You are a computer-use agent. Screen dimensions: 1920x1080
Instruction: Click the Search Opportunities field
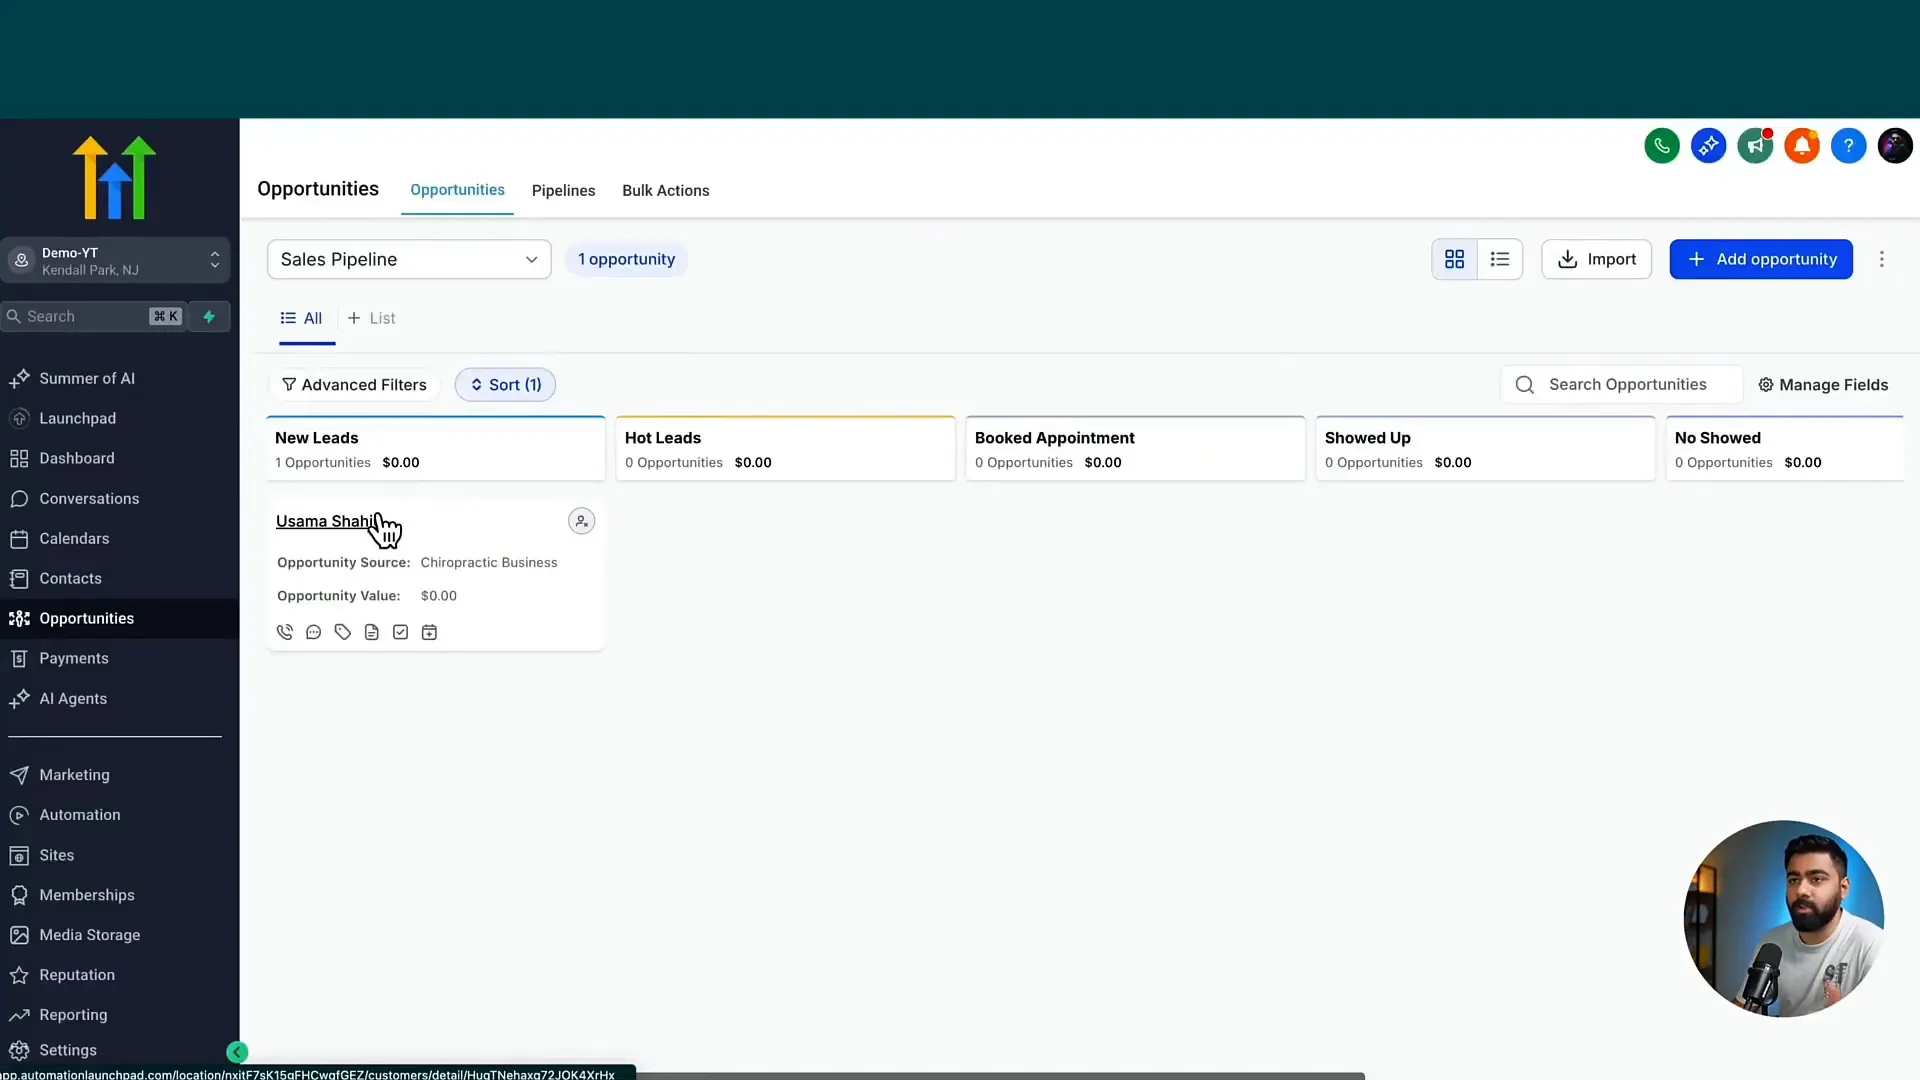1620,385
